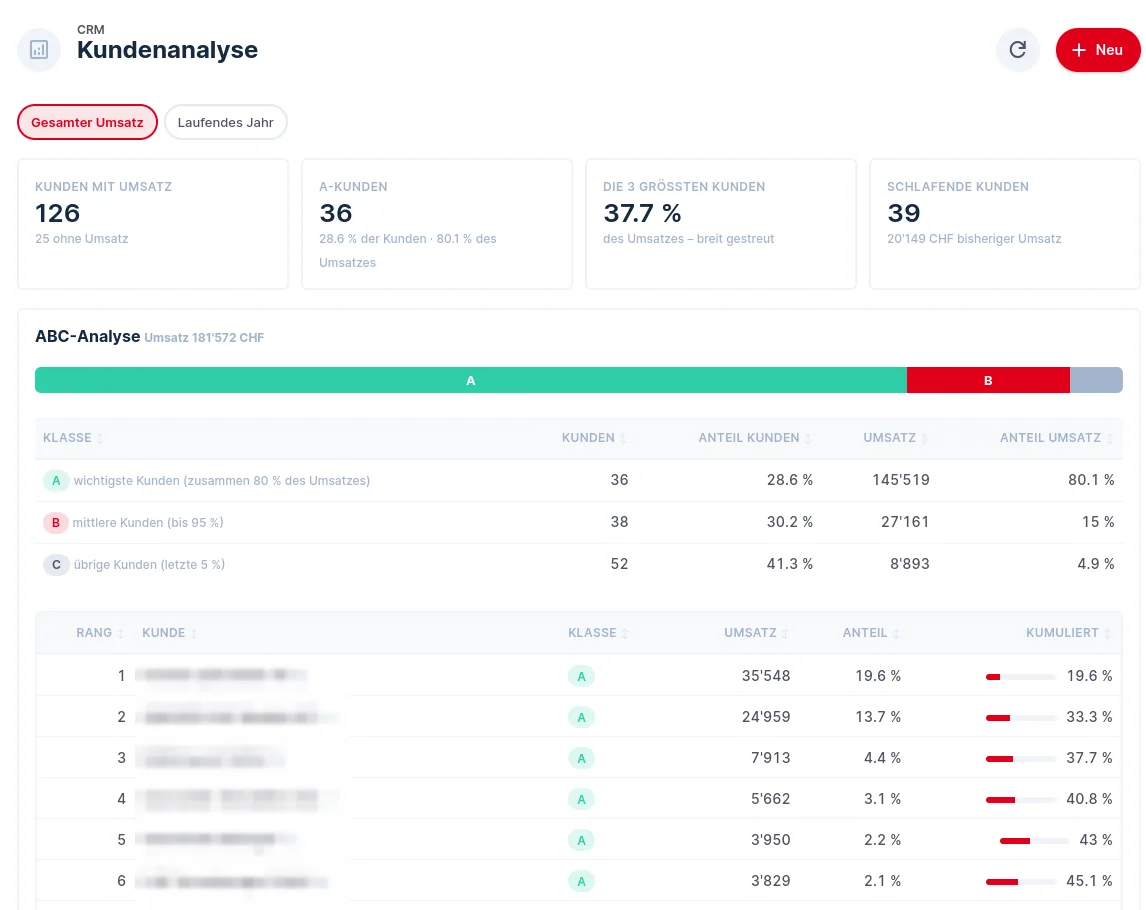Click A badge in rank 1 row
This screenshot has height=910, width=1146.
click(x=581, y=676)
